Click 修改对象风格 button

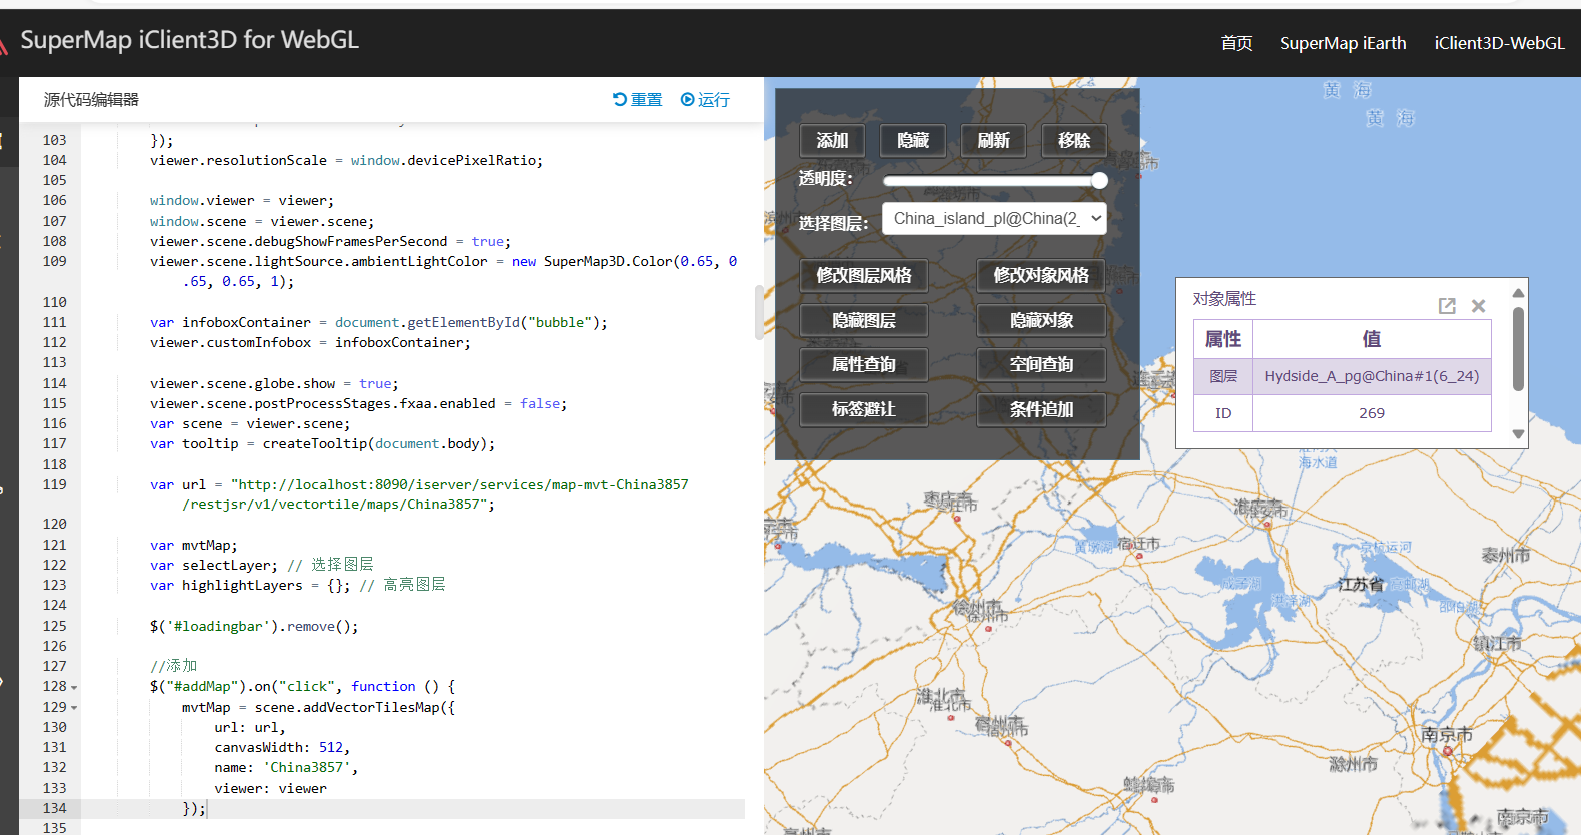[x=1041, y=275]
